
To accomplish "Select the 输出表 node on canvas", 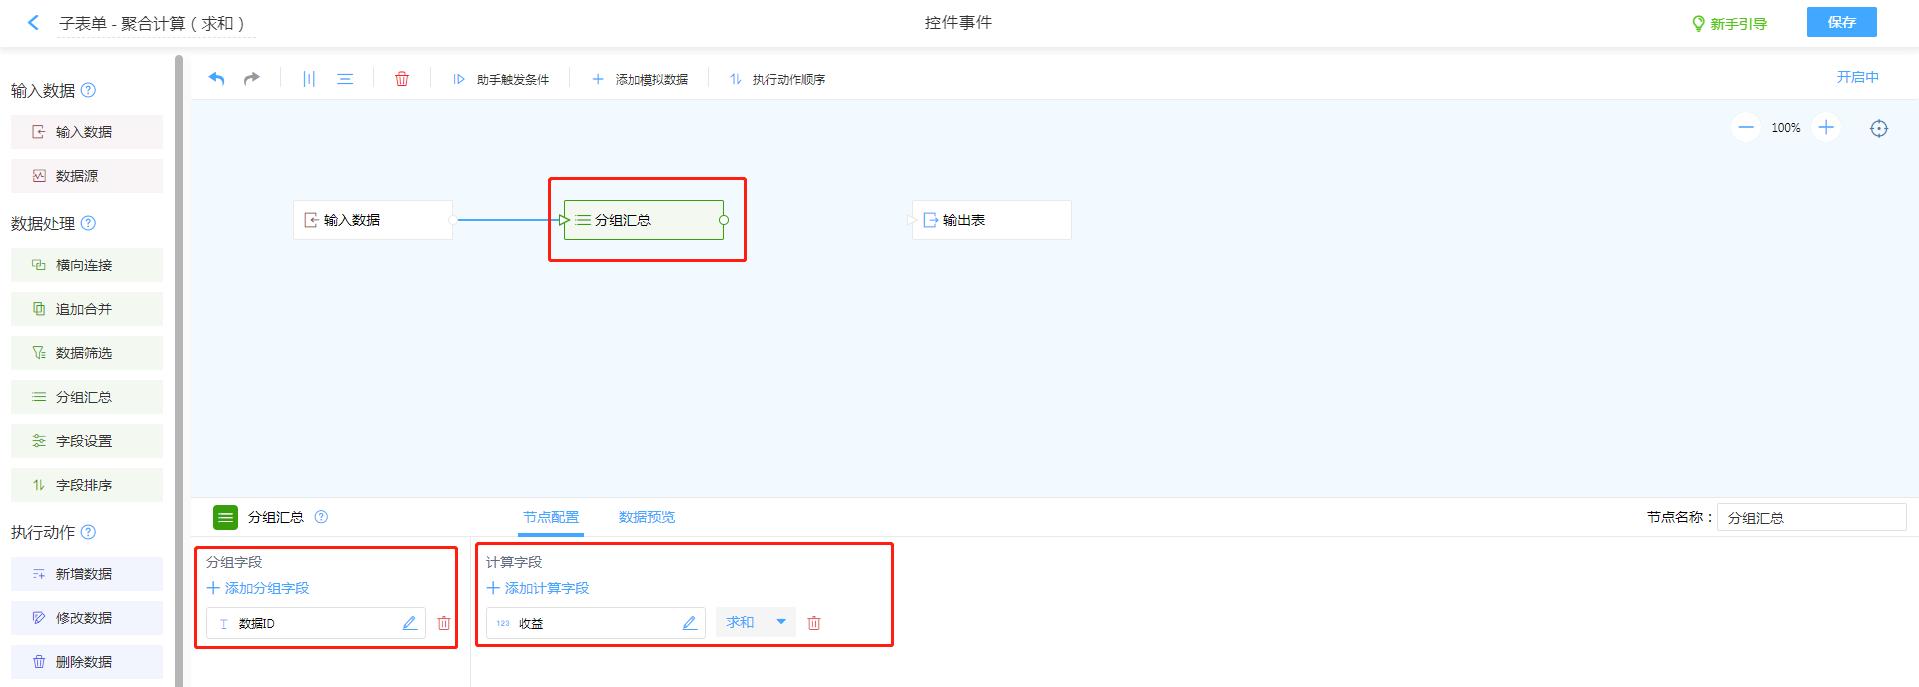I will coord(991,220).
